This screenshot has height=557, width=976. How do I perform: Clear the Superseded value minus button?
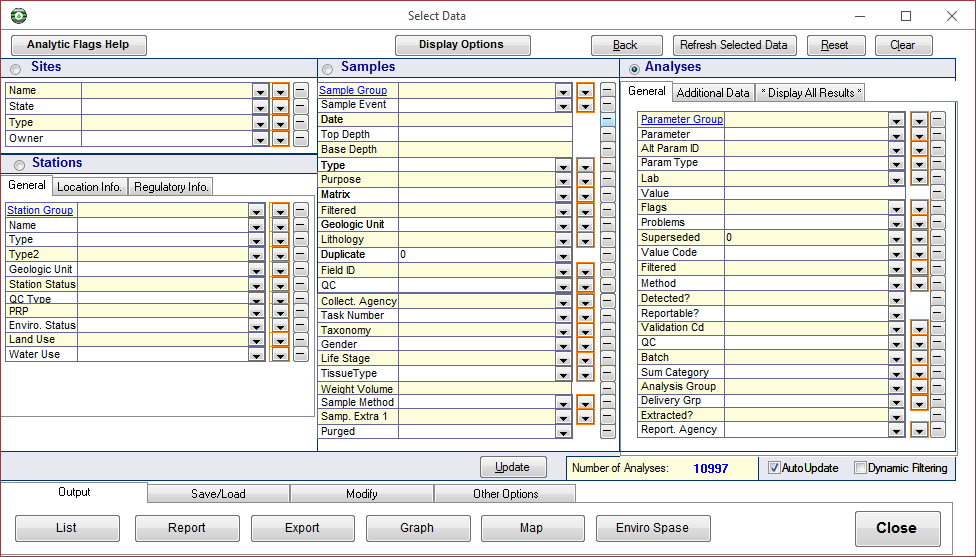click(x=937, y=237)
